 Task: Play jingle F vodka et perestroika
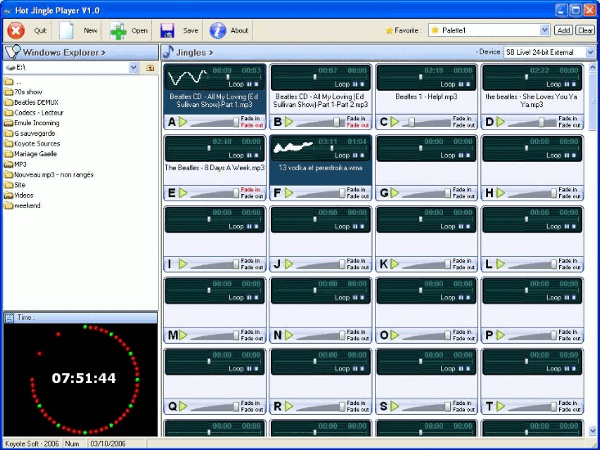[289, 193]
